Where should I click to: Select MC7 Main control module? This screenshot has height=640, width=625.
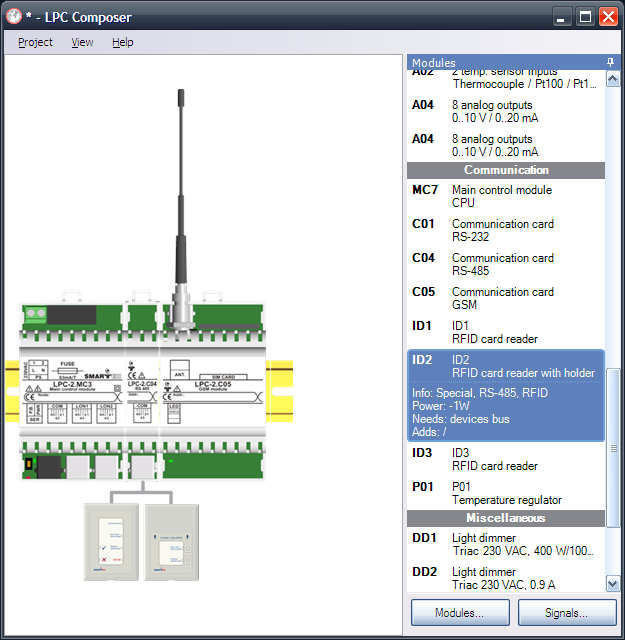[506, 196]
